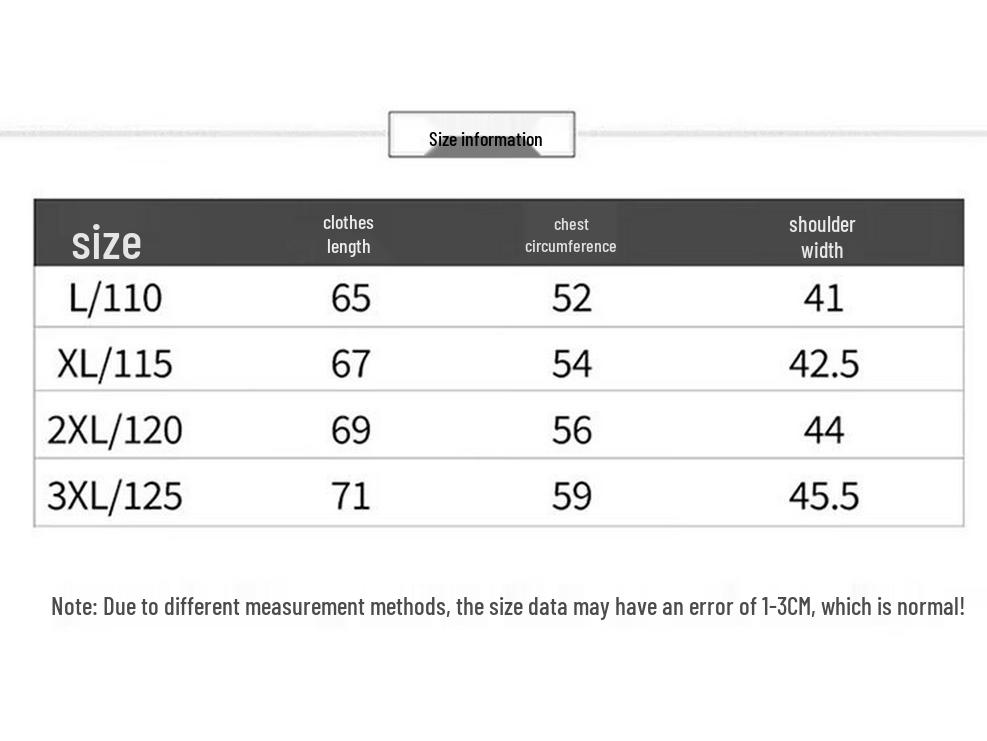The width and height of the screenshot is (987, 741).
Task: Click clothes length value 71
Action: [351, 496]
